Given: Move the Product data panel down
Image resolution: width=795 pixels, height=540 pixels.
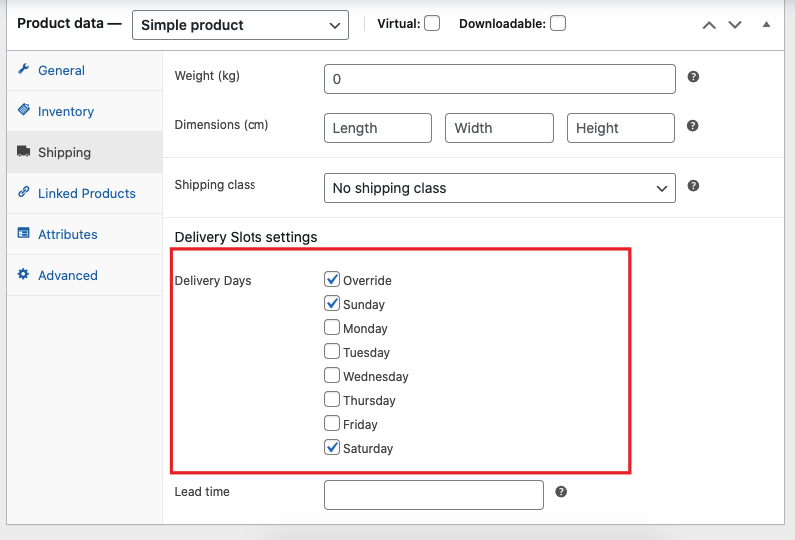Looking at the screenshot, I should pos(735,25).
